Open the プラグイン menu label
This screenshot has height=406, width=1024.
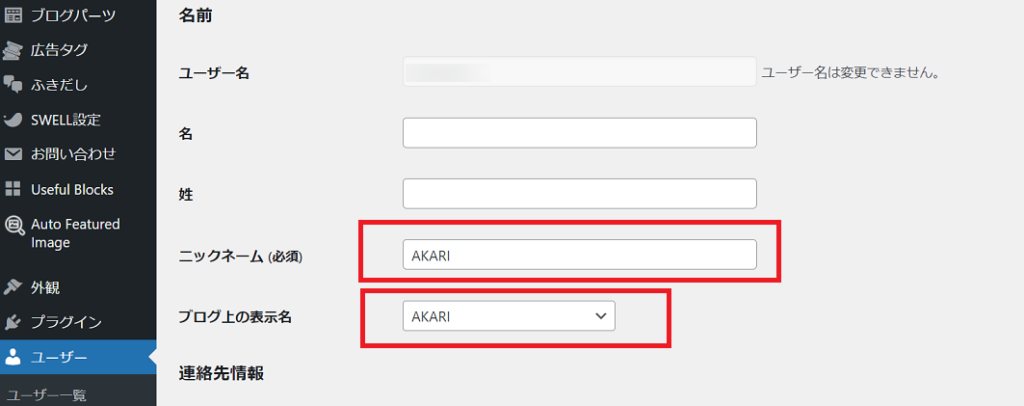coord(66,322)
